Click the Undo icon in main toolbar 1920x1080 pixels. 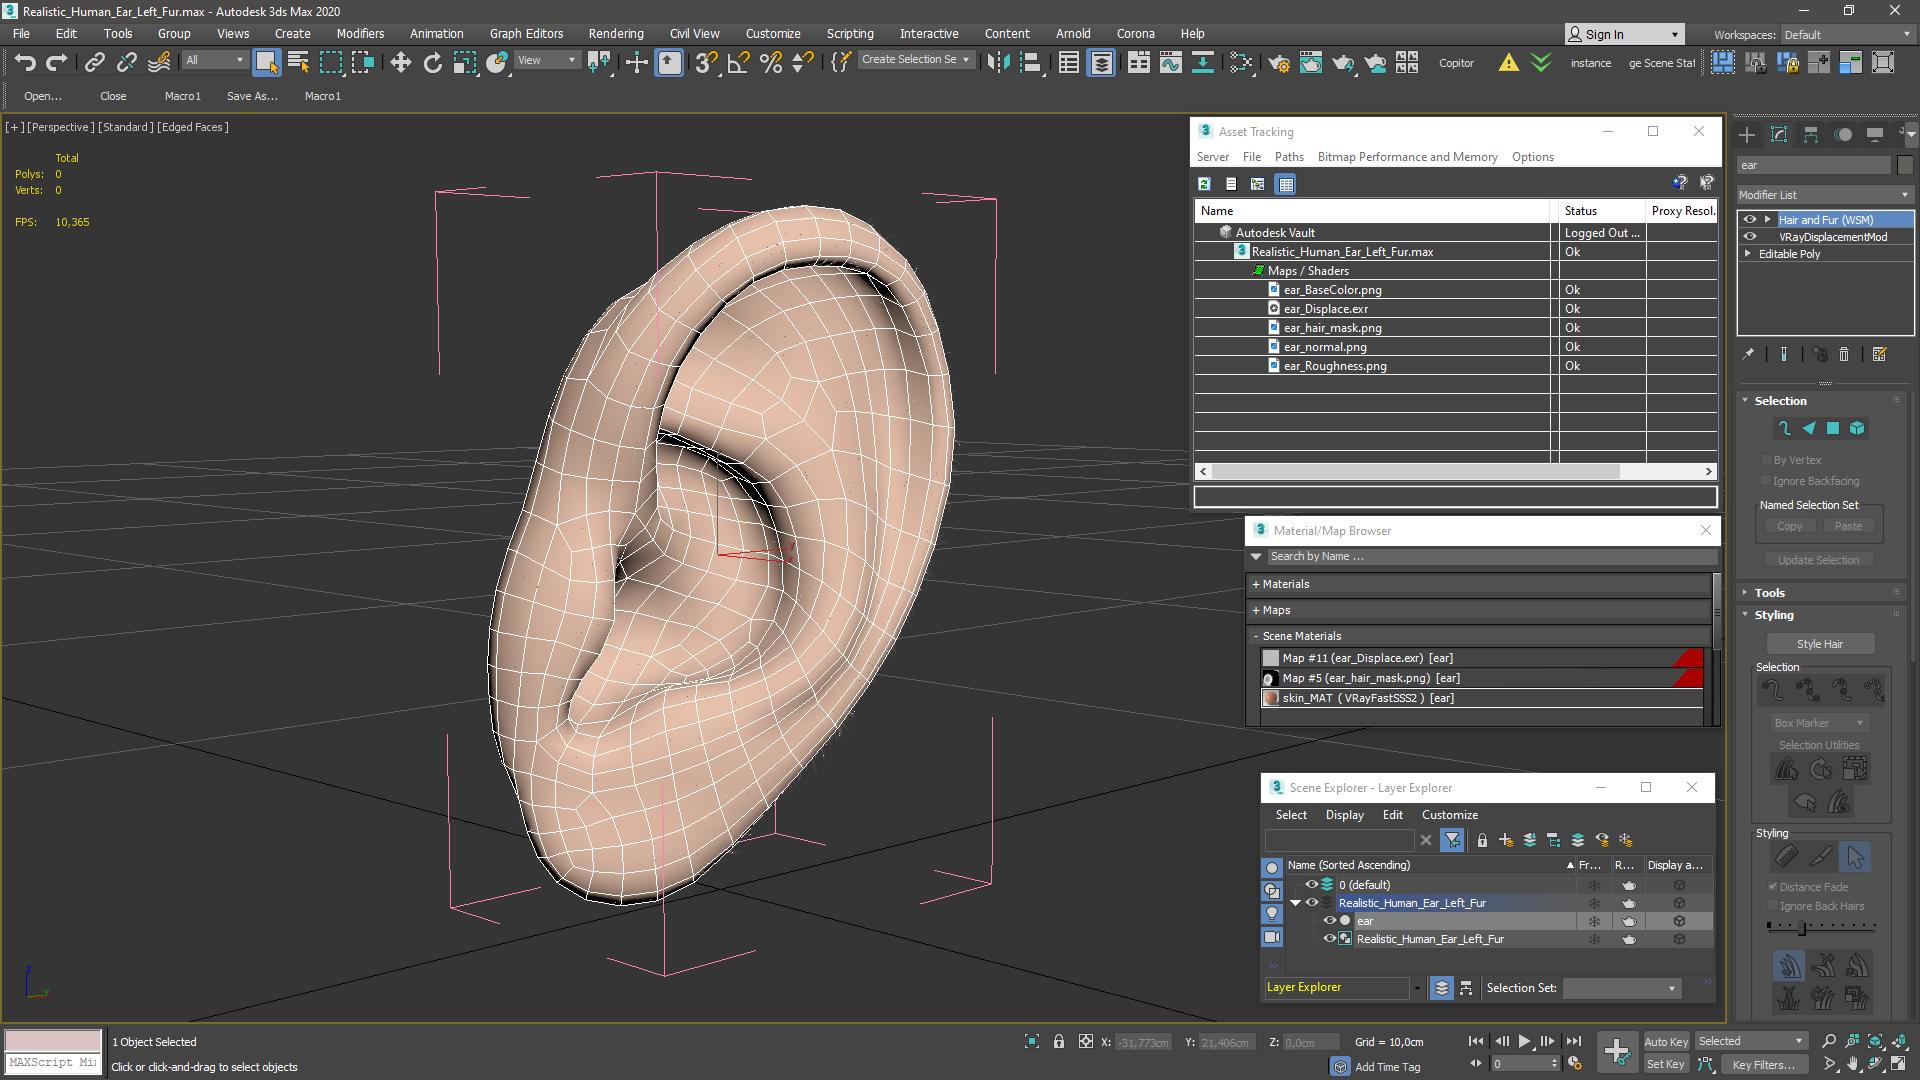pyautogui.click(x=25, y=62)
